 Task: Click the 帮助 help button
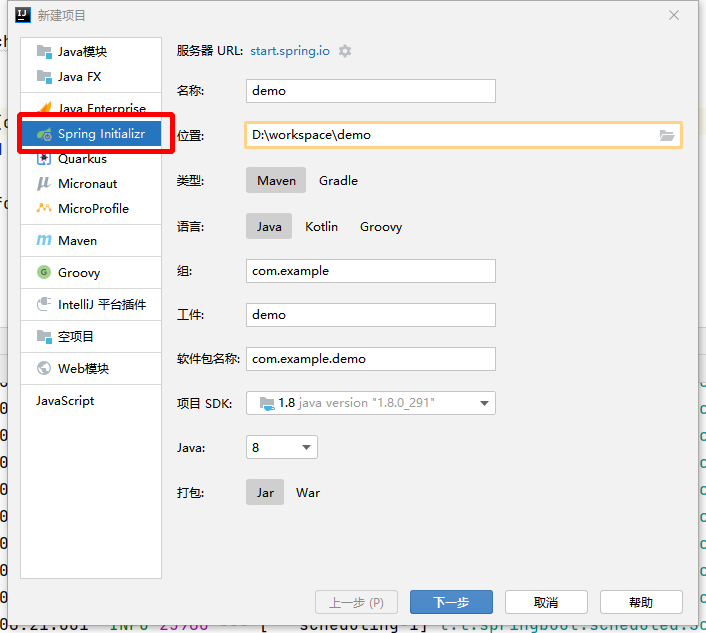(x=641, y=602)
